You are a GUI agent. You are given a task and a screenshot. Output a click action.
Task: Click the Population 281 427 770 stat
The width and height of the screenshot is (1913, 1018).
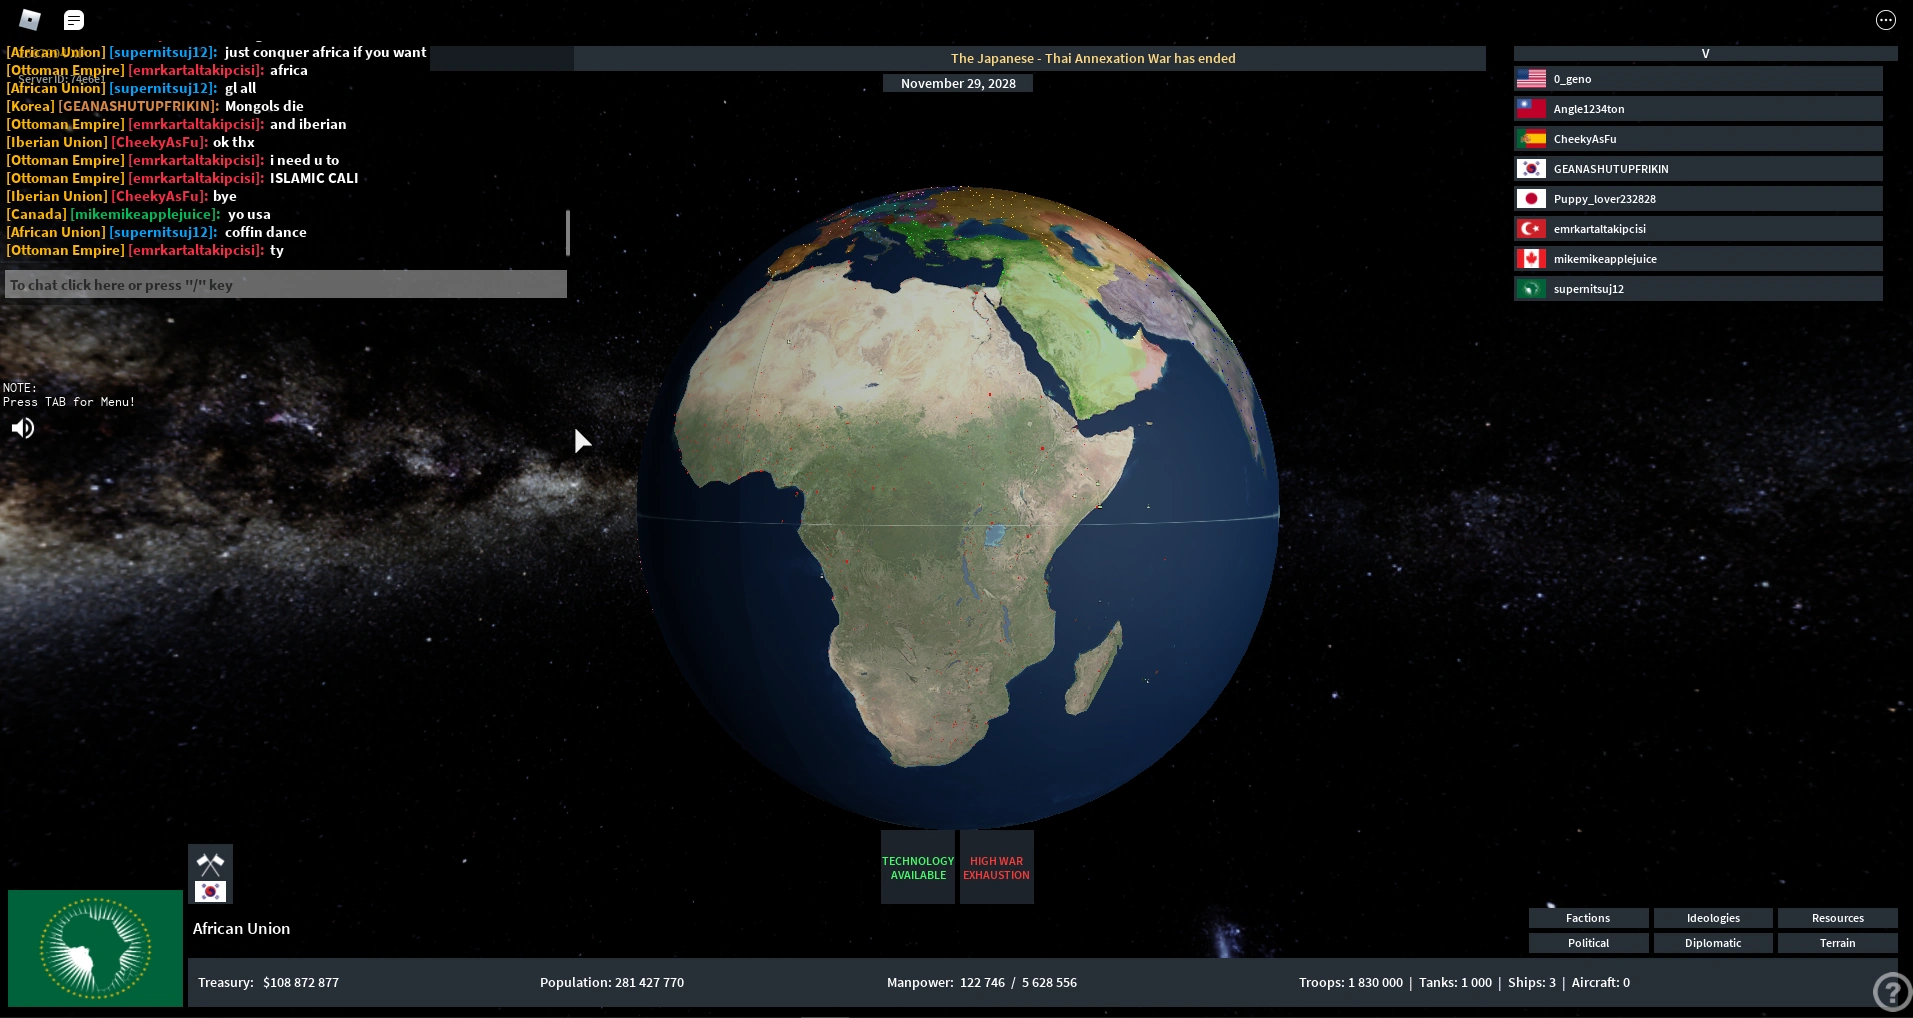point(612,982)
